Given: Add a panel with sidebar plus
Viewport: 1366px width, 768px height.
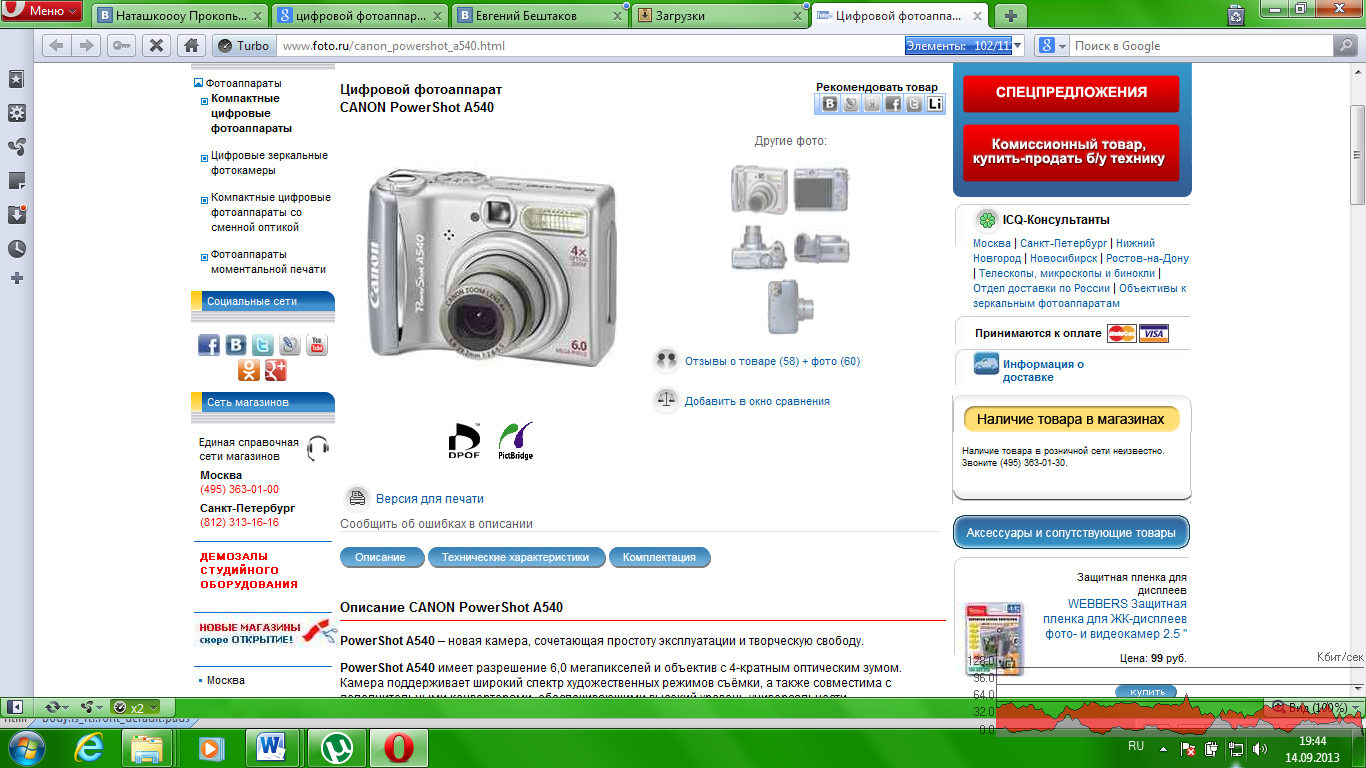Looking at the screenshot, I should coord(17,278).
